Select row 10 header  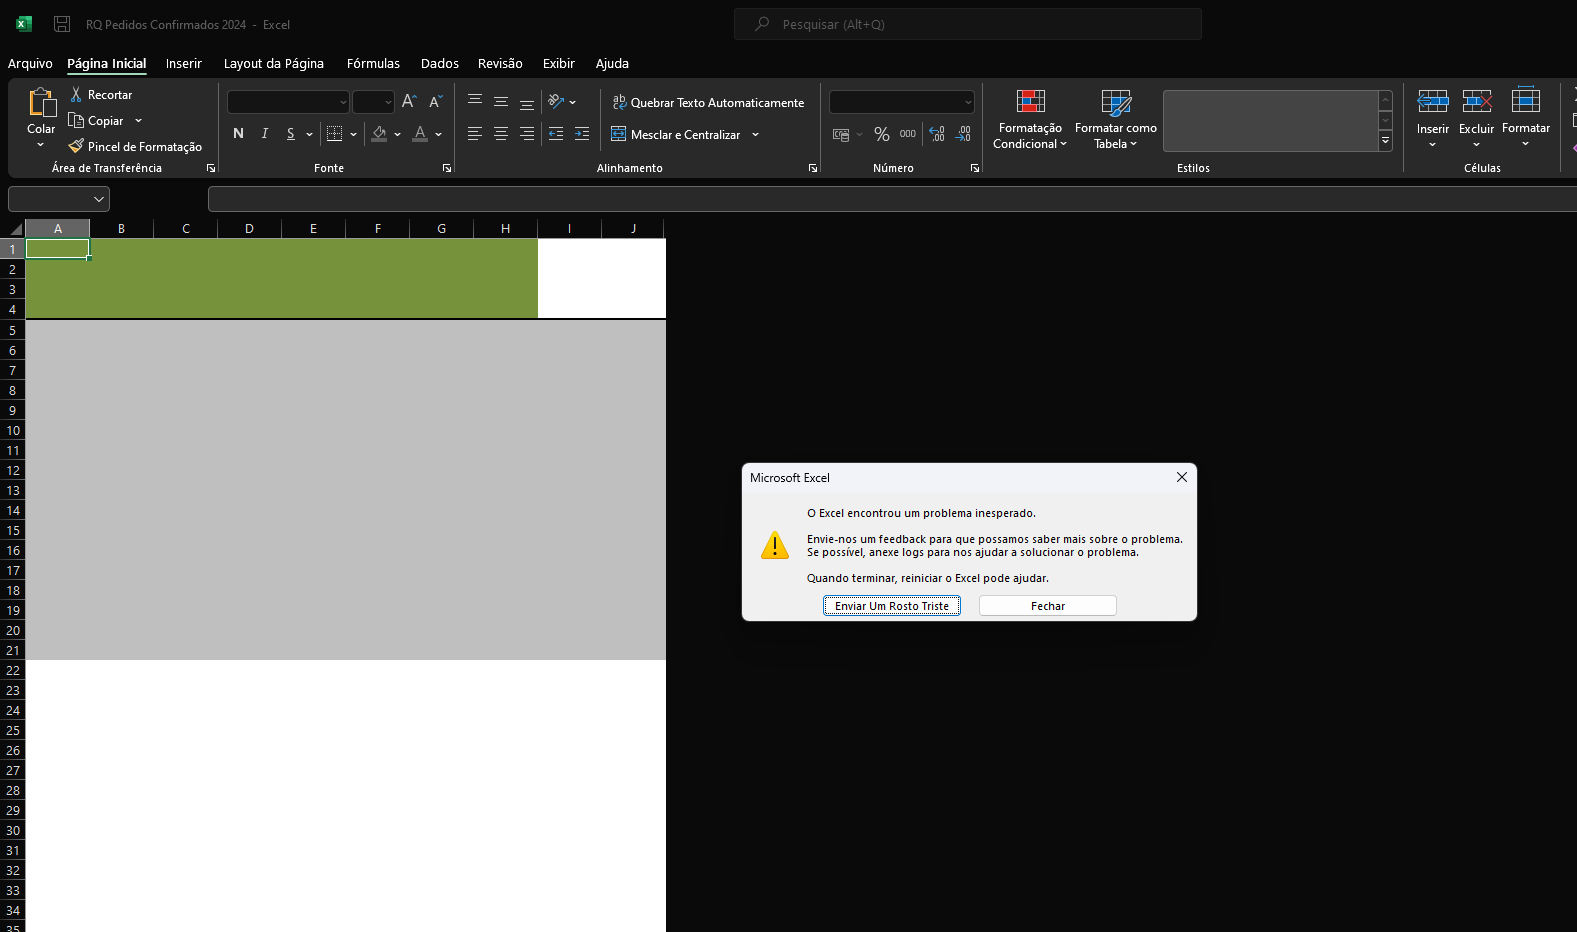click(x=13, y=430)
